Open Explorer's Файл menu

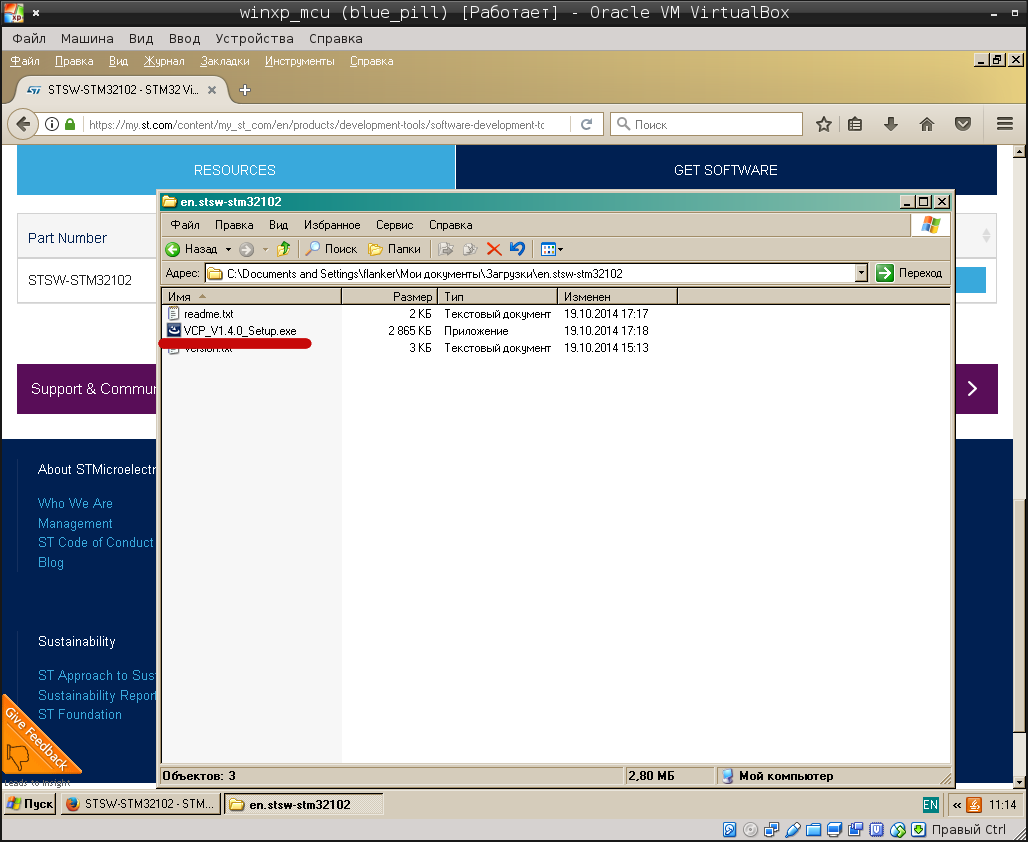tap(185, 225)
